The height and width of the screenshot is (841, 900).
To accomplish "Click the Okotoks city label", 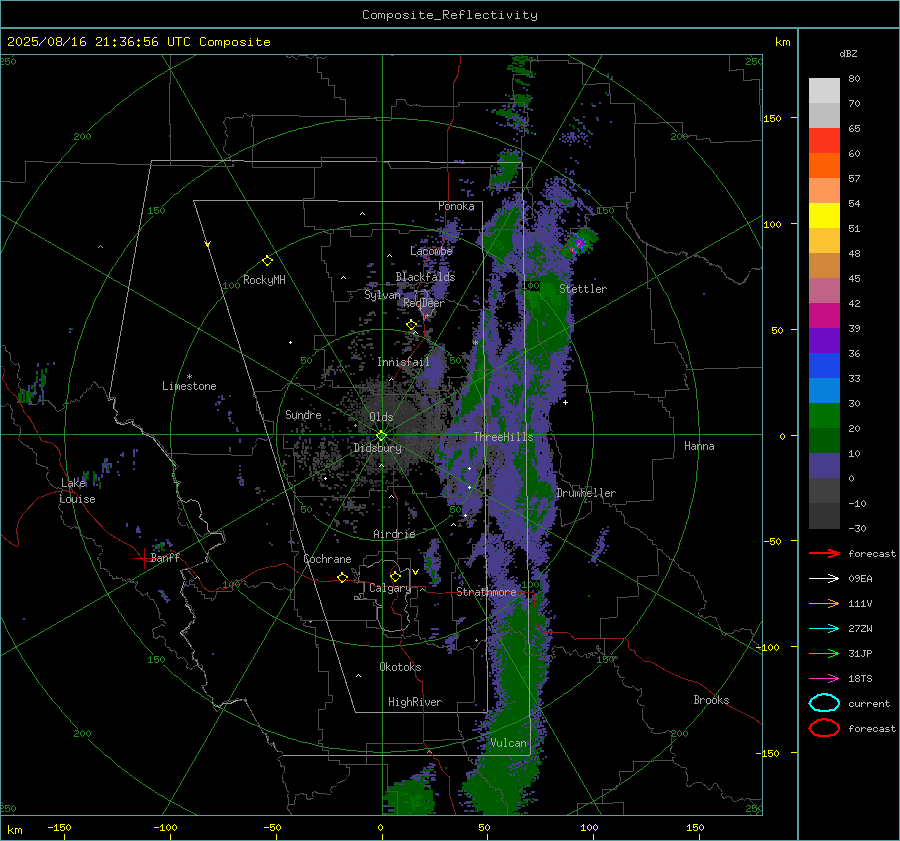I will coord(400,667).
